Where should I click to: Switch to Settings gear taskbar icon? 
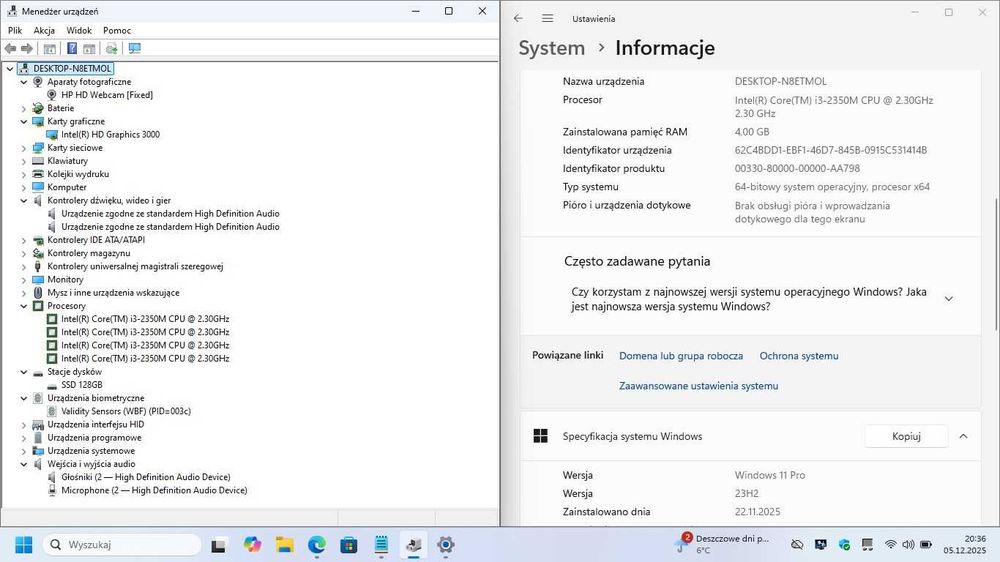pos(446,545)
